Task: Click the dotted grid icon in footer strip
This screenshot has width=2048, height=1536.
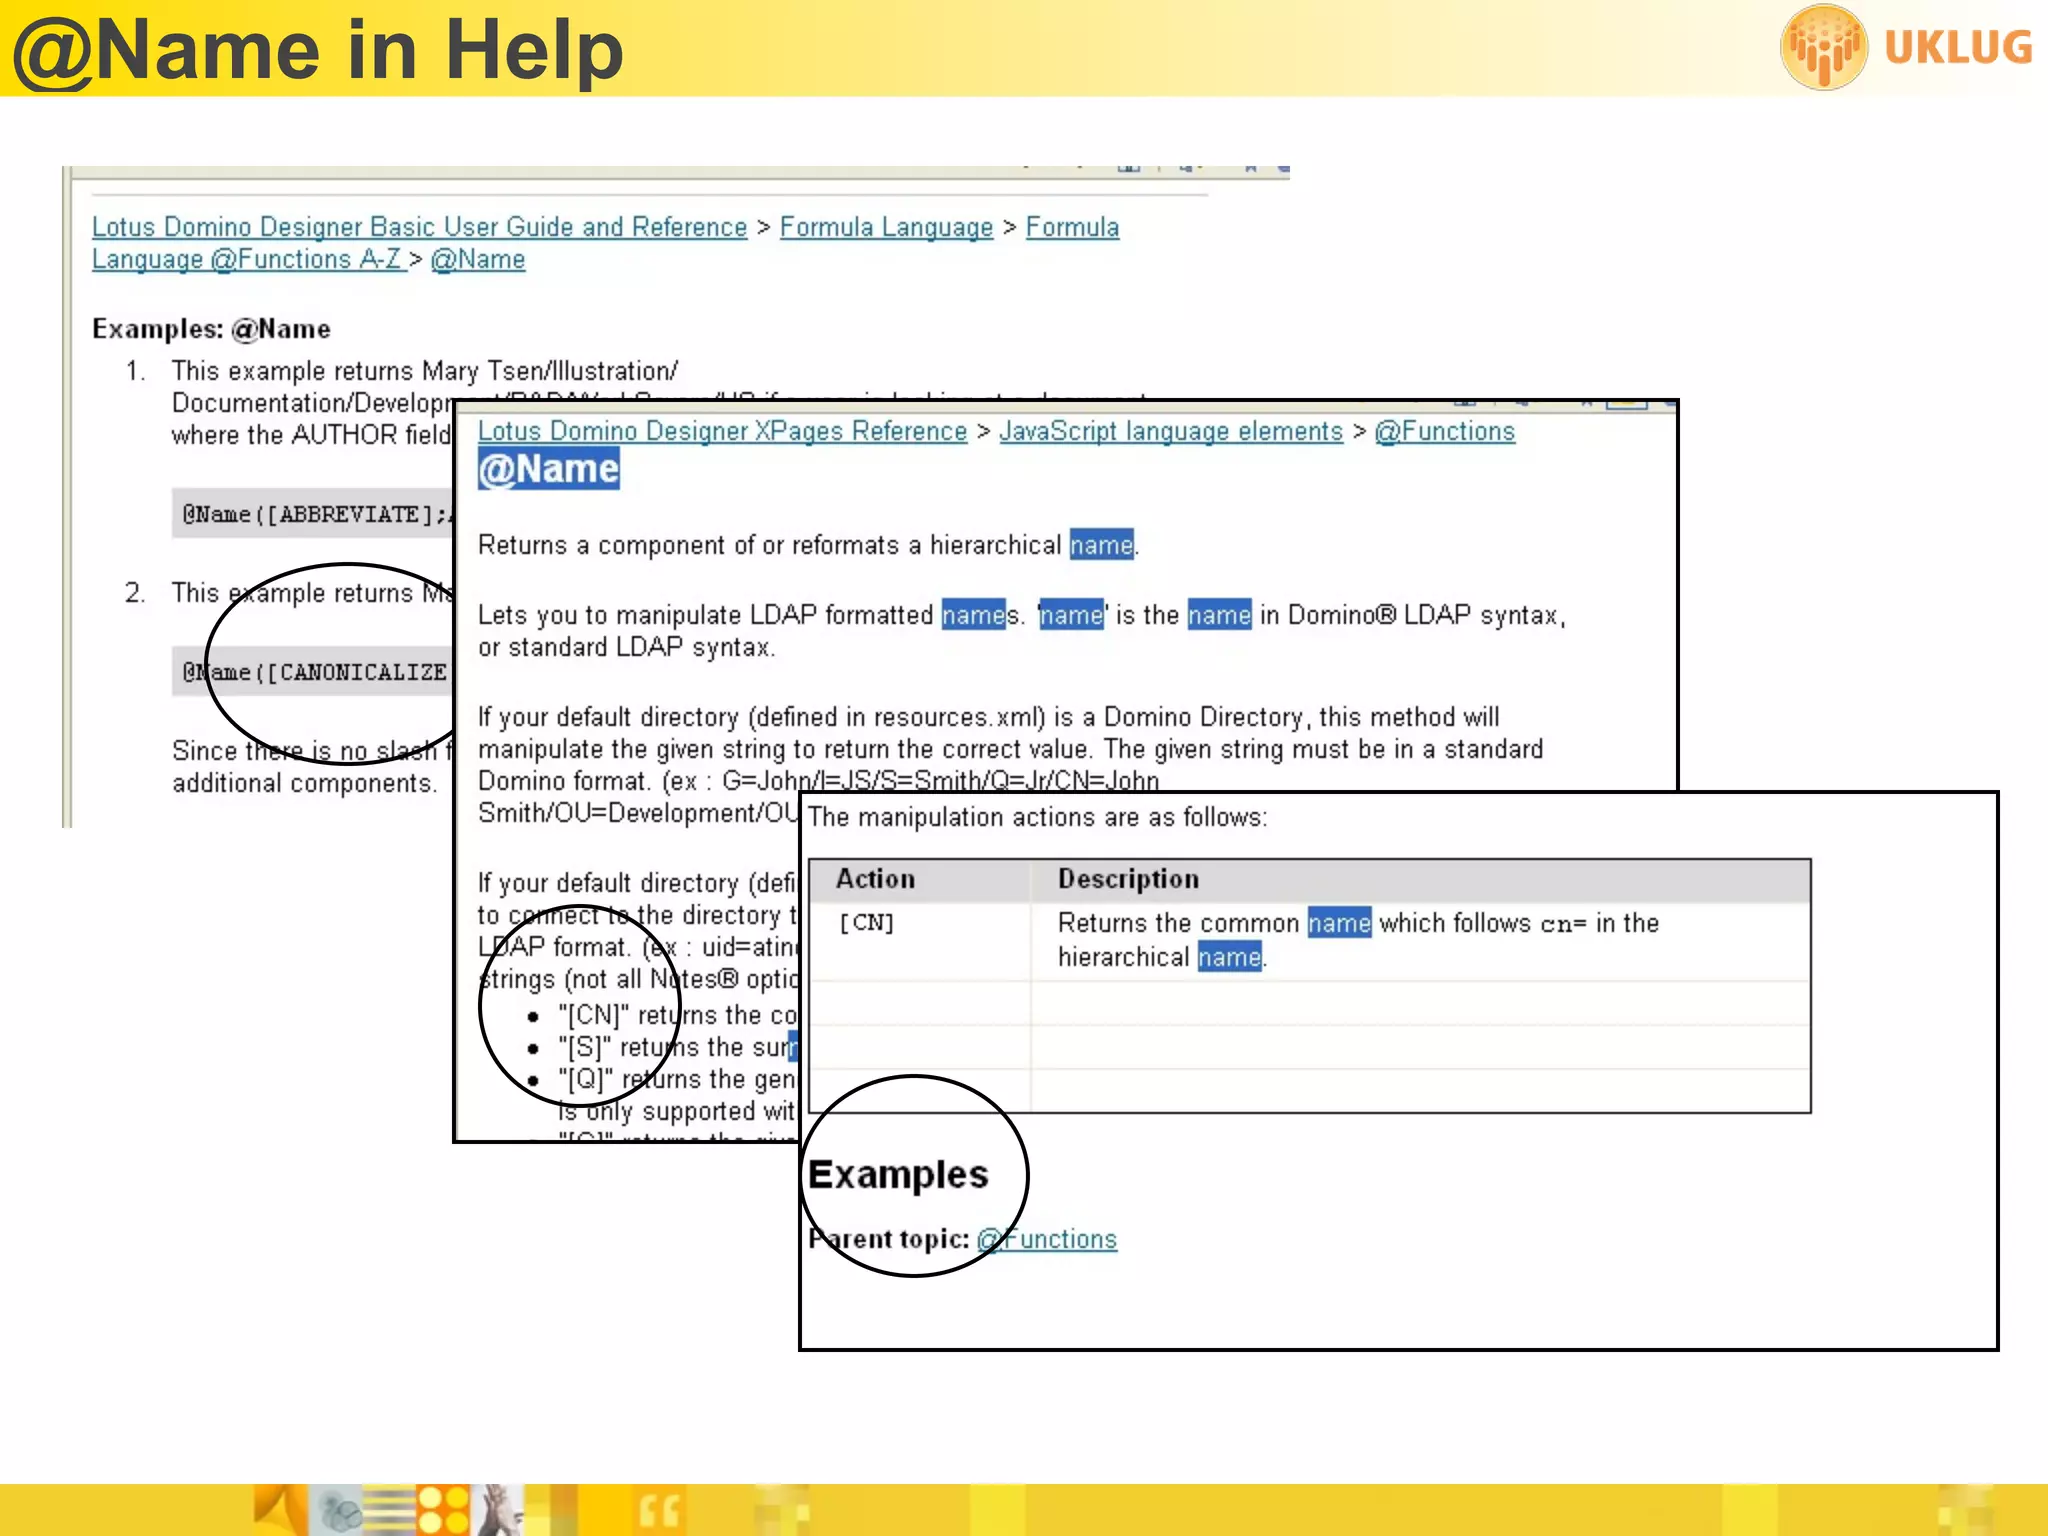Action: (x=443, y=1510)
